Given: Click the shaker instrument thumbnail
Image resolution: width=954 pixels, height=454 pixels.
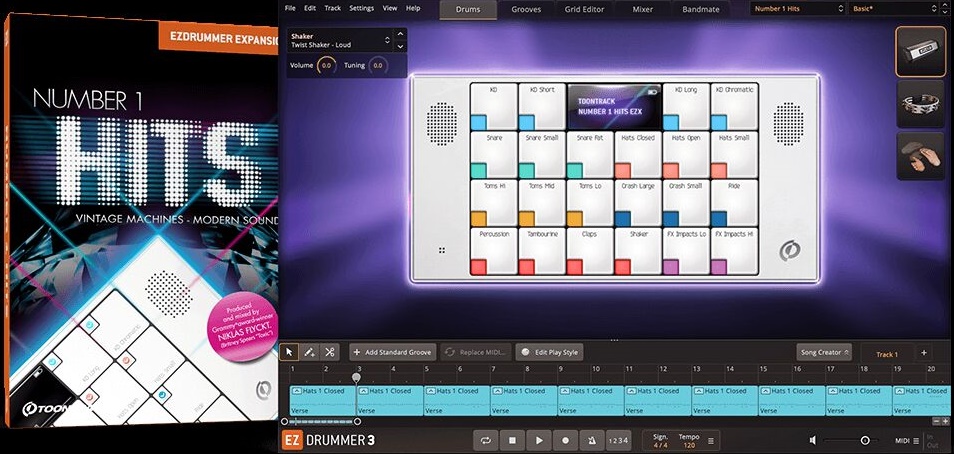Looking at the screenshot, I should [920, 49].
